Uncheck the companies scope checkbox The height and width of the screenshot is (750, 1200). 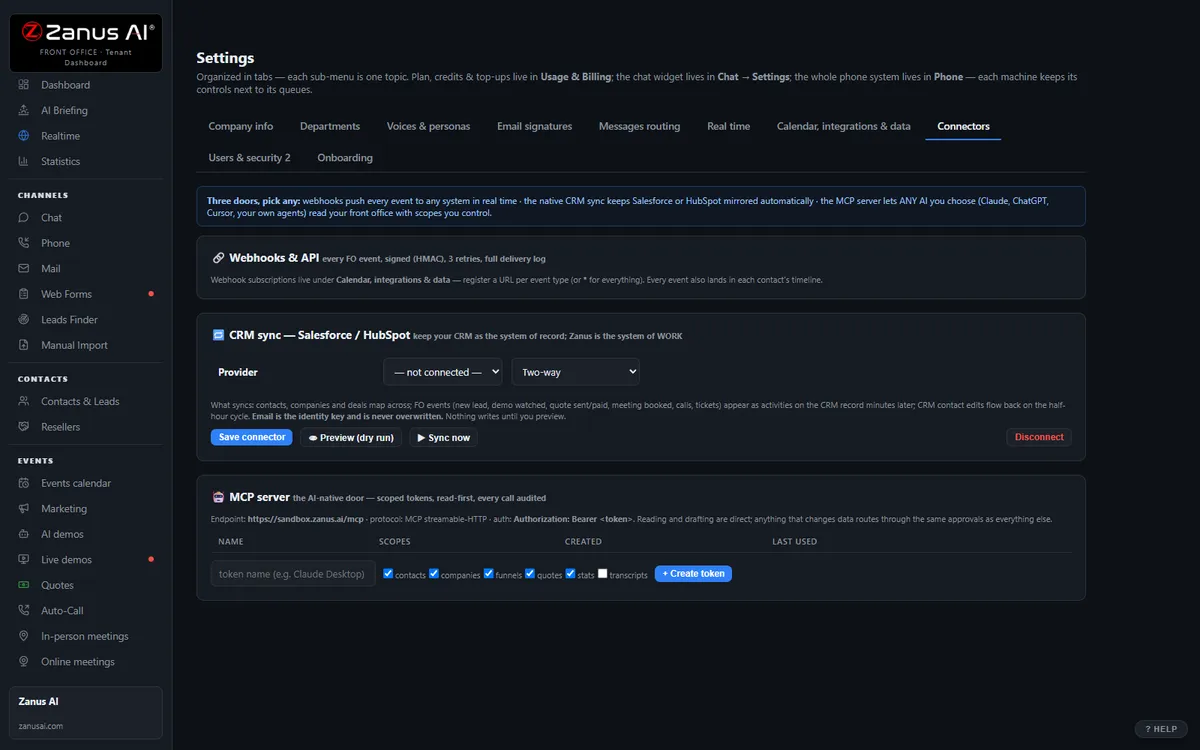point(434,574)
